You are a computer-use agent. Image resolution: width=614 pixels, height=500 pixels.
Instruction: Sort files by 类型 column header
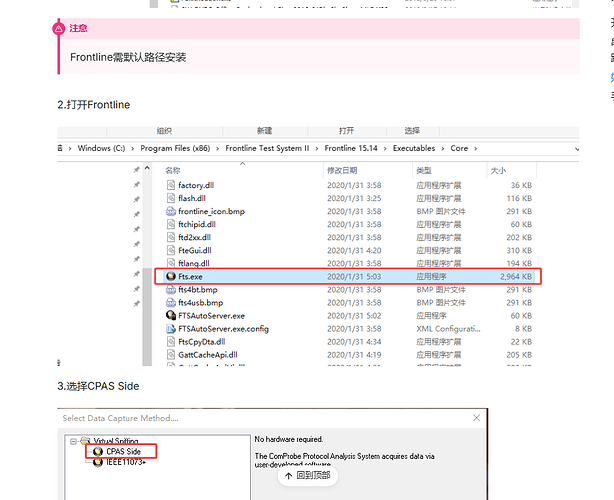424,170
